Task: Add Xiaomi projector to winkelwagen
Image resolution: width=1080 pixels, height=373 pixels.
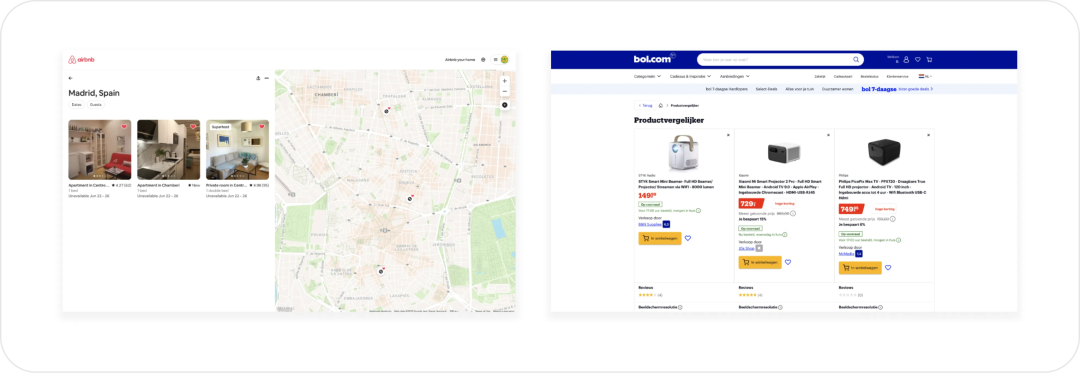Action: pyautogui.click(x=760, y=262)
